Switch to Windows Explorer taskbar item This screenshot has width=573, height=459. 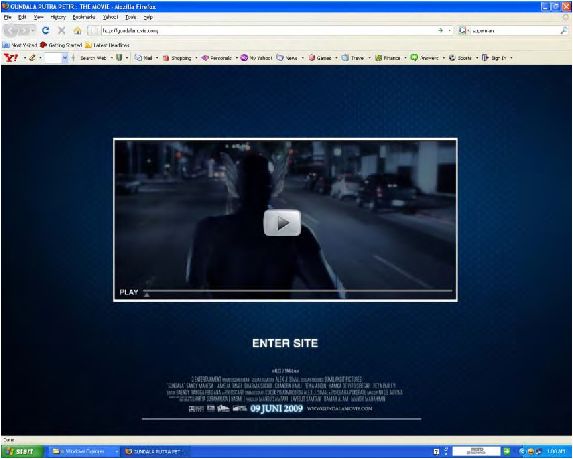click(83, 452)
